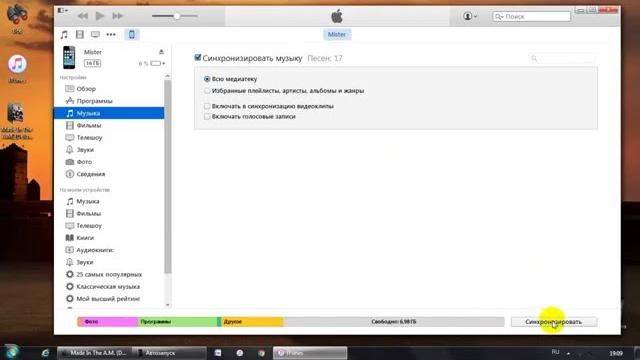Select the Mister device tab
Viewport: 640px width, 360px height.
pos(337,34)
